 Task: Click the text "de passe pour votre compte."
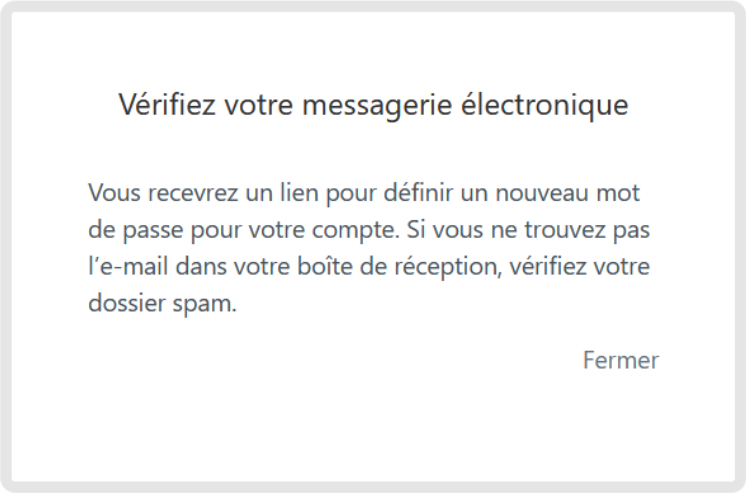[x=244, y=231]
